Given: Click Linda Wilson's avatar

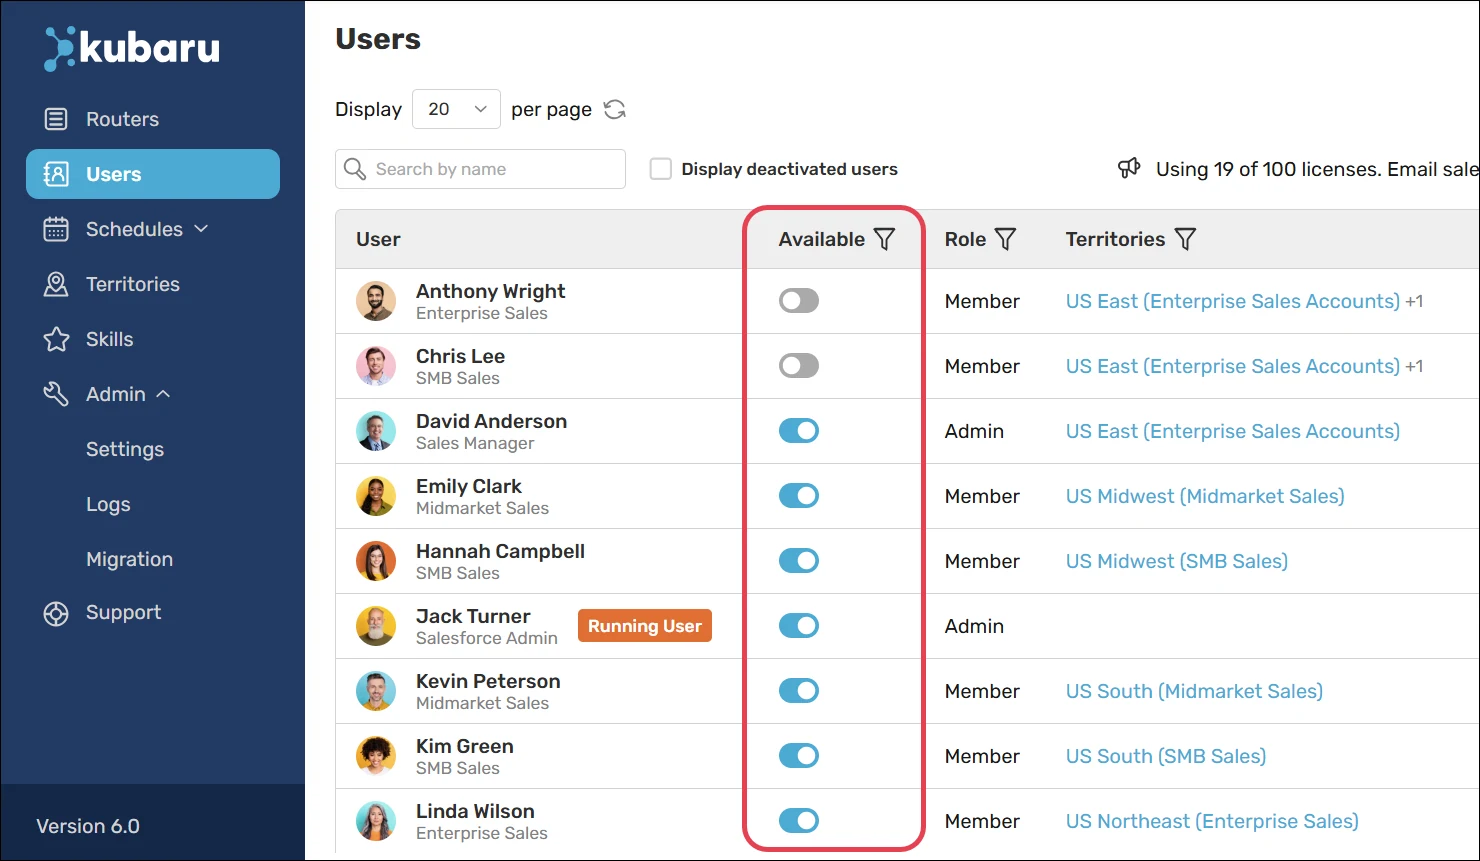Looking at the screenshot, I should pyautogui.click(x=376, y=821).
